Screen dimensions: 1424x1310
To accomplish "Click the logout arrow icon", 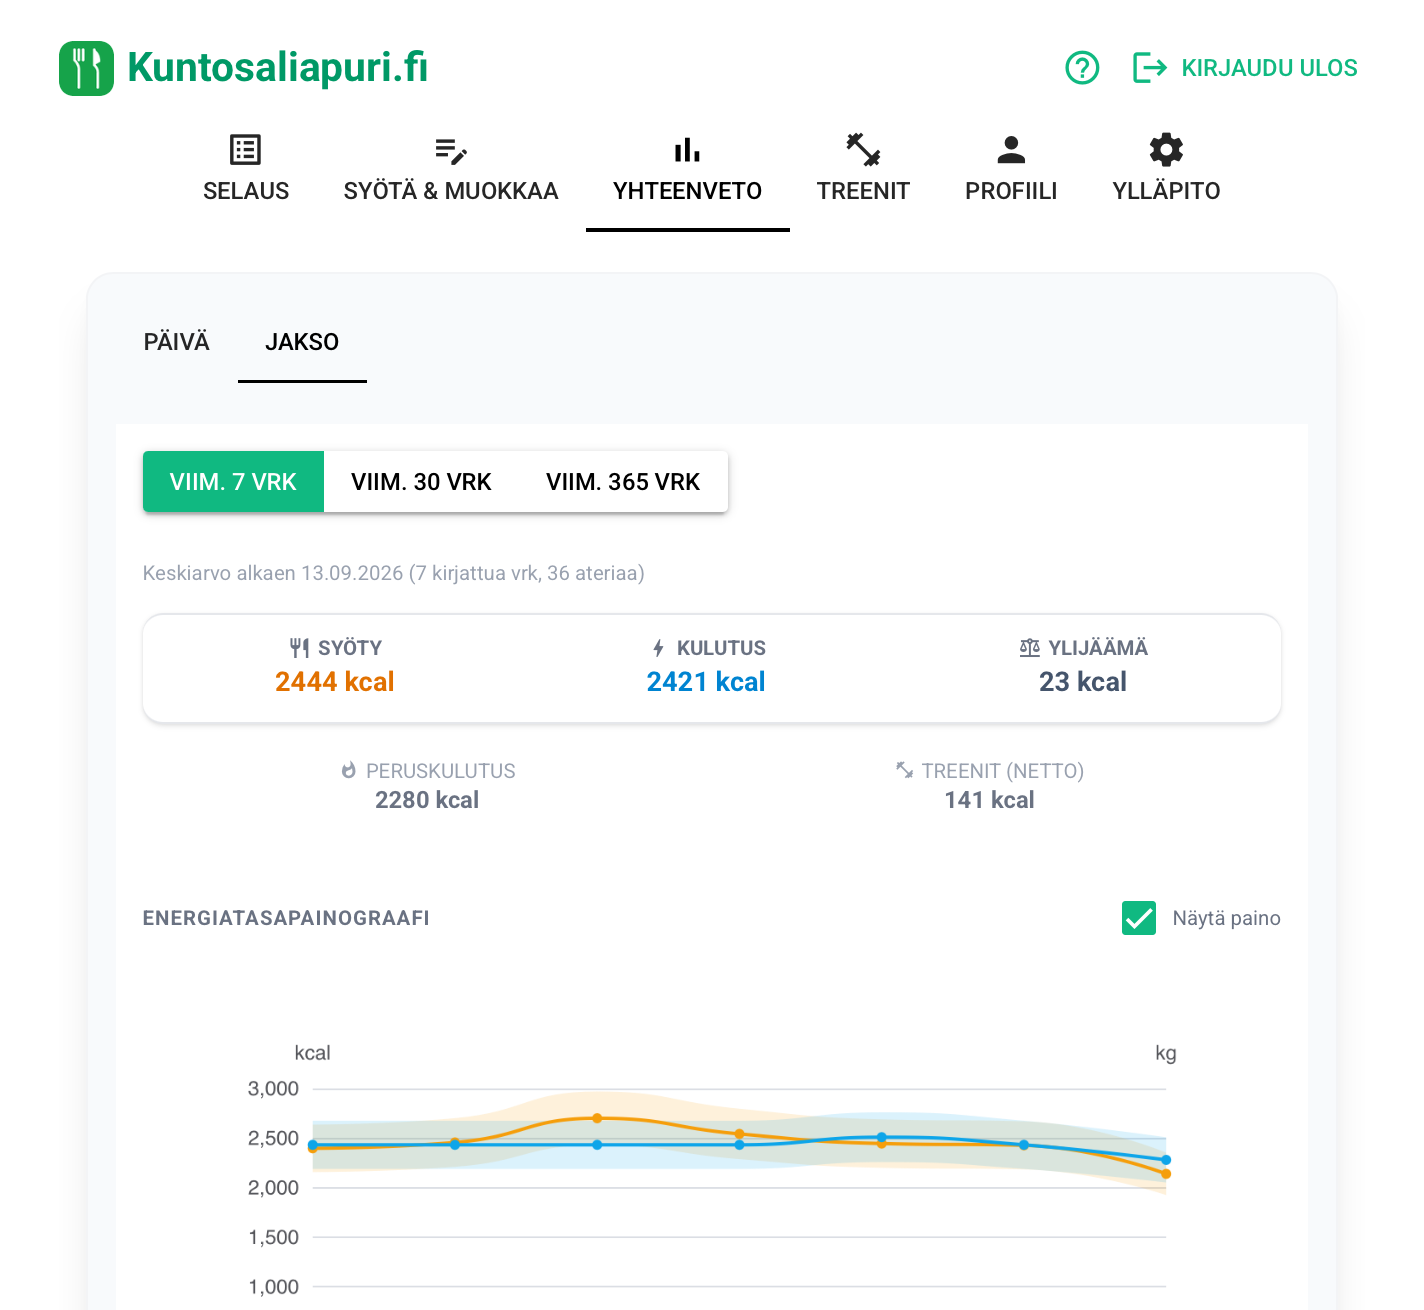I will [x=1150, y=68].
